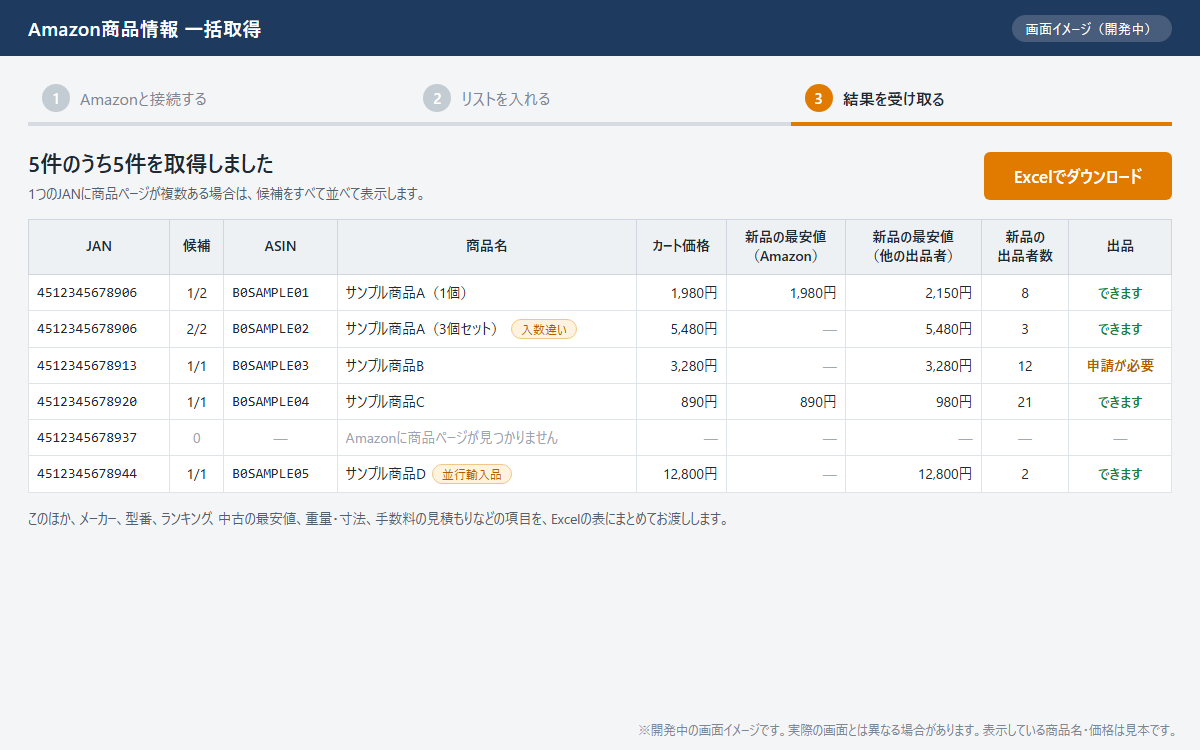Click the 申請が必要 status
The image size is (1200, 750).
pos(1120,366)
